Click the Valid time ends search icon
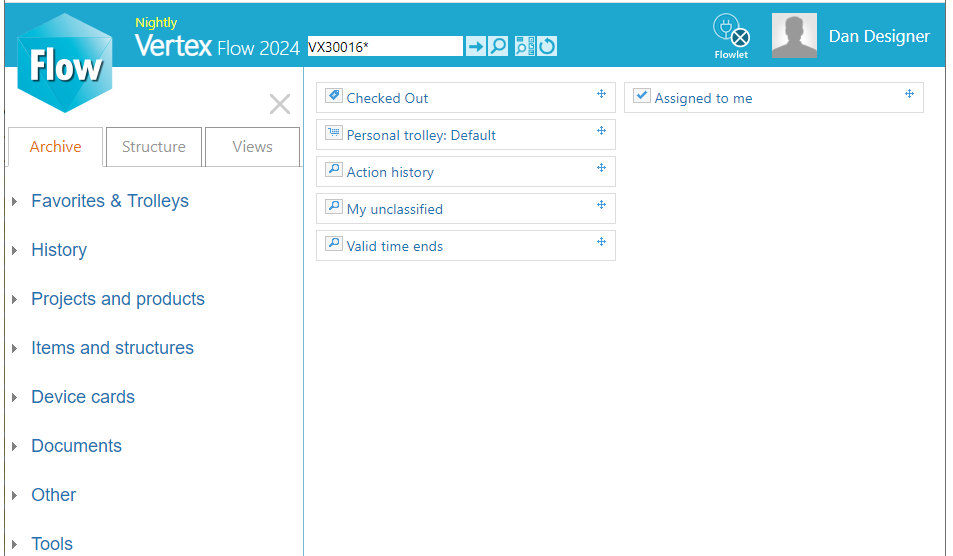Viewport: 953px width, 556px height. pyautogui.click(x=334, y=244)
